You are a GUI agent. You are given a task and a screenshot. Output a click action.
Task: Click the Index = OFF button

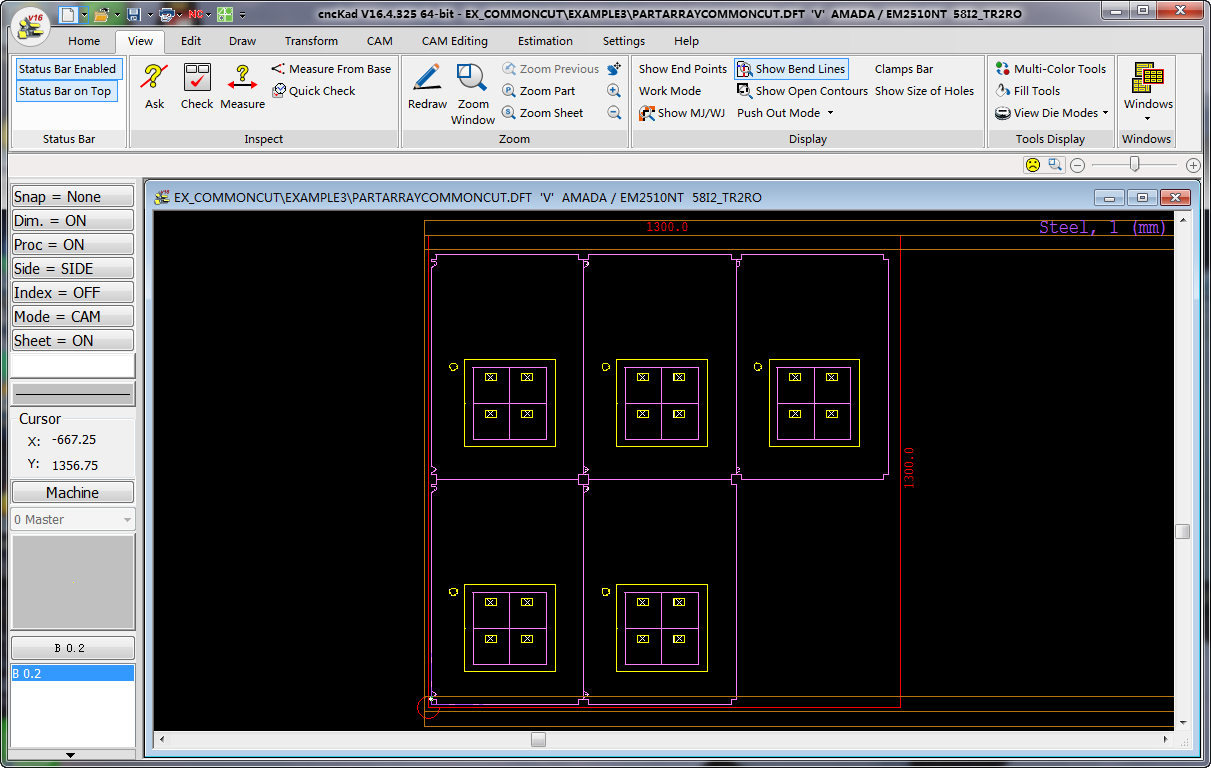[72, 293]
